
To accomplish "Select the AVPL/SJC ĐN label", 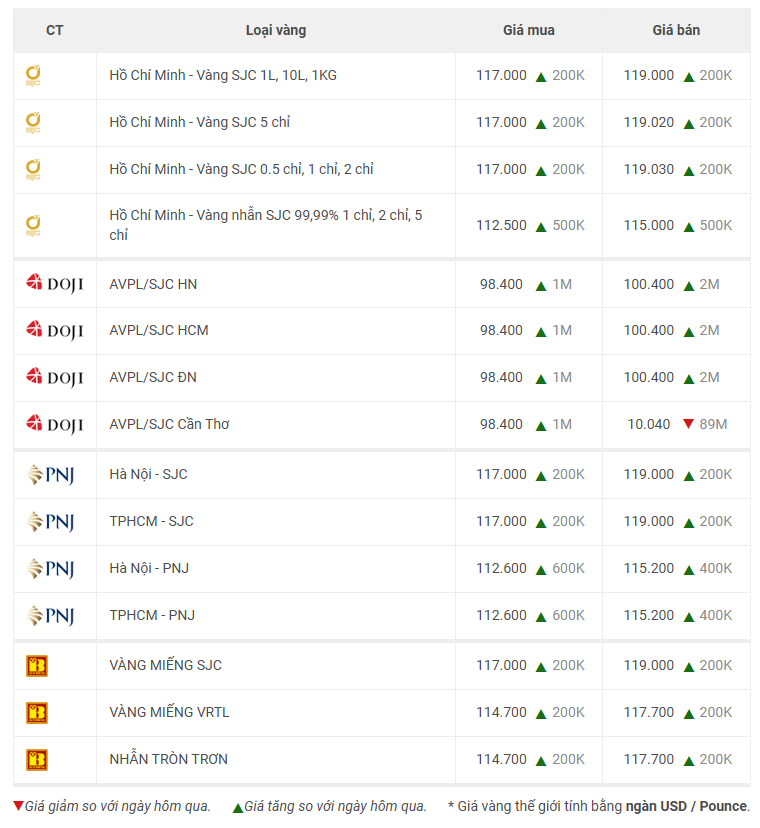I will [153, 378].
